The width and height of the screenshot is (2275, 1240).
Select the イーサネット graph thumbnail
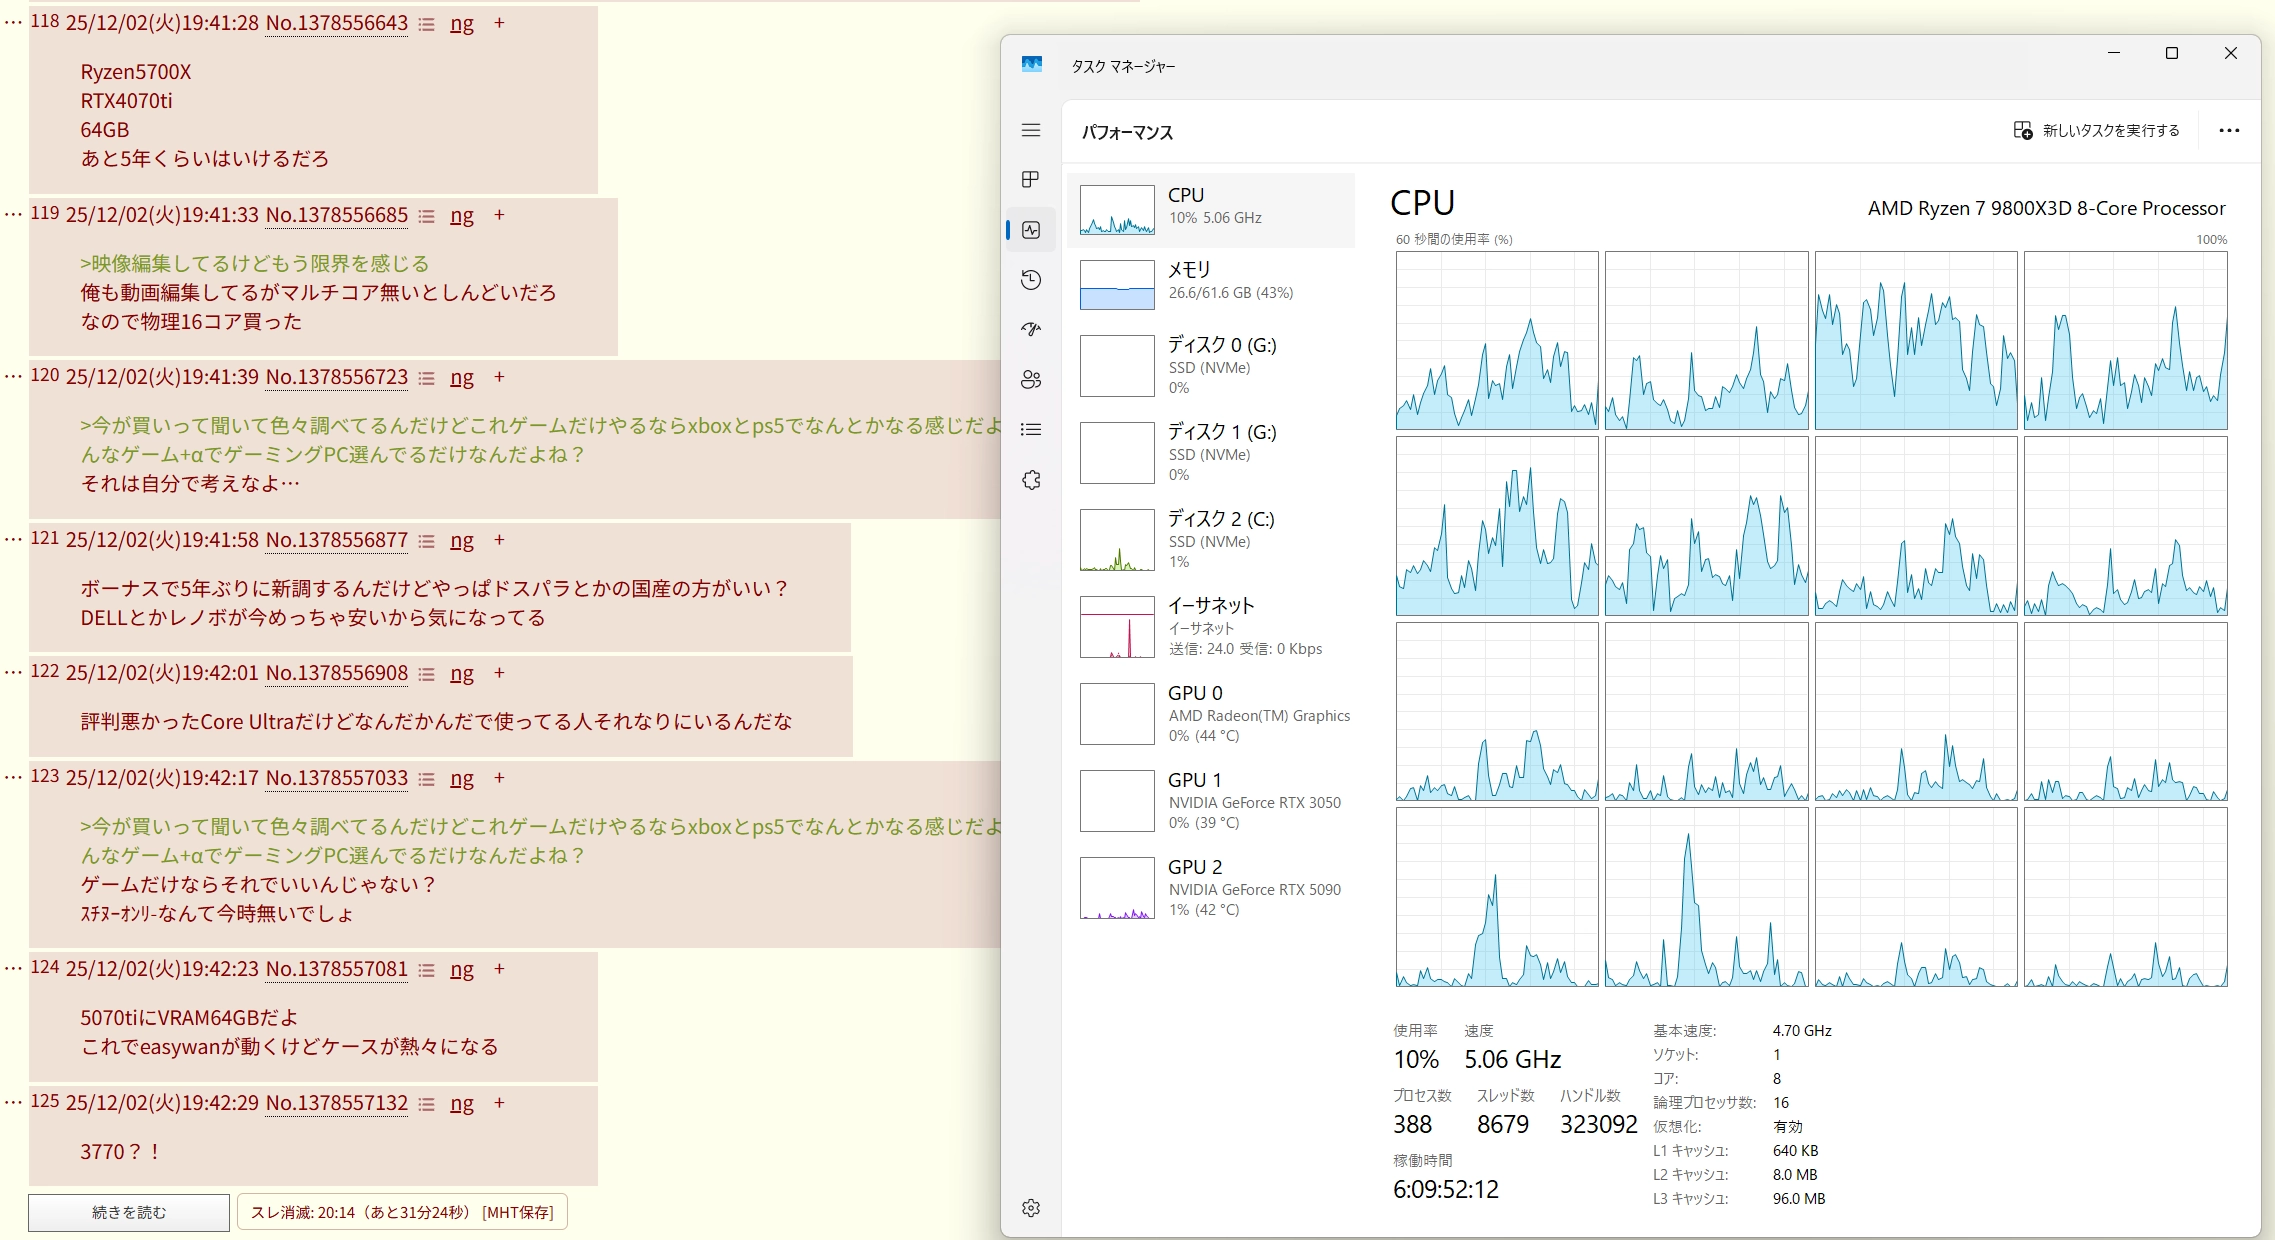pos(1117,627)
